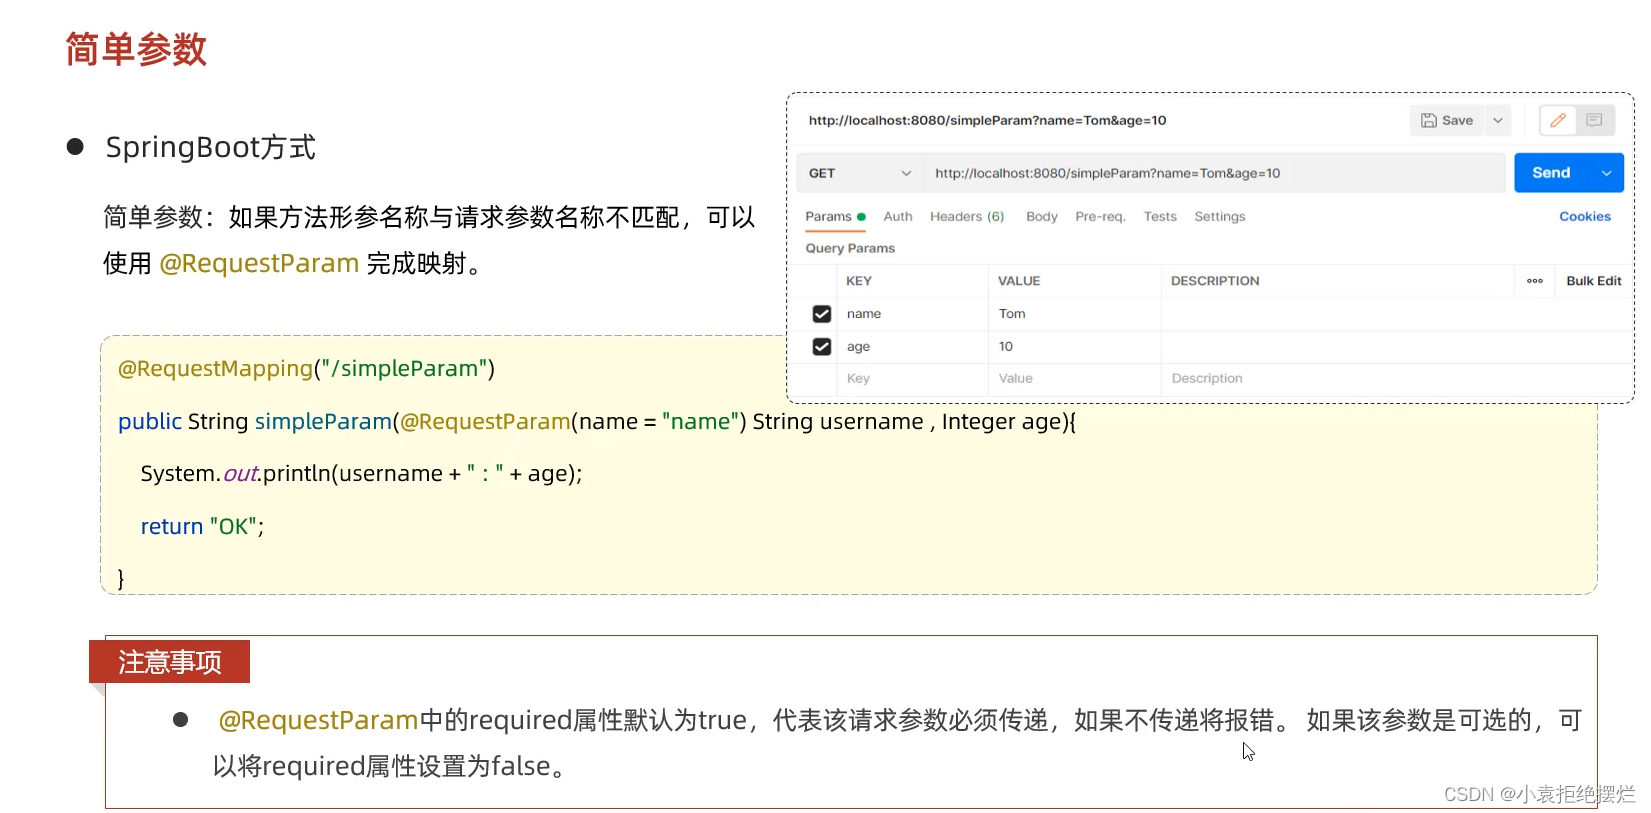Open the Tests tab
The image size is (1651, 813).
1160,216
